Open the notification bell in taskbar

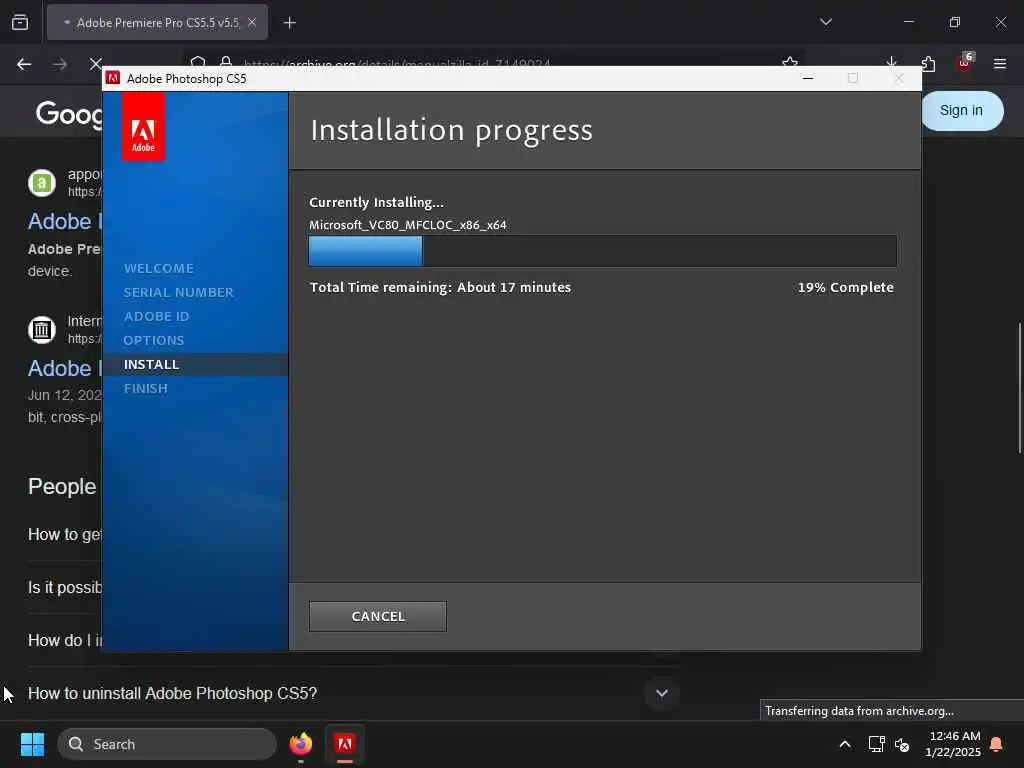pyautogui.click(x=996, y=744)
